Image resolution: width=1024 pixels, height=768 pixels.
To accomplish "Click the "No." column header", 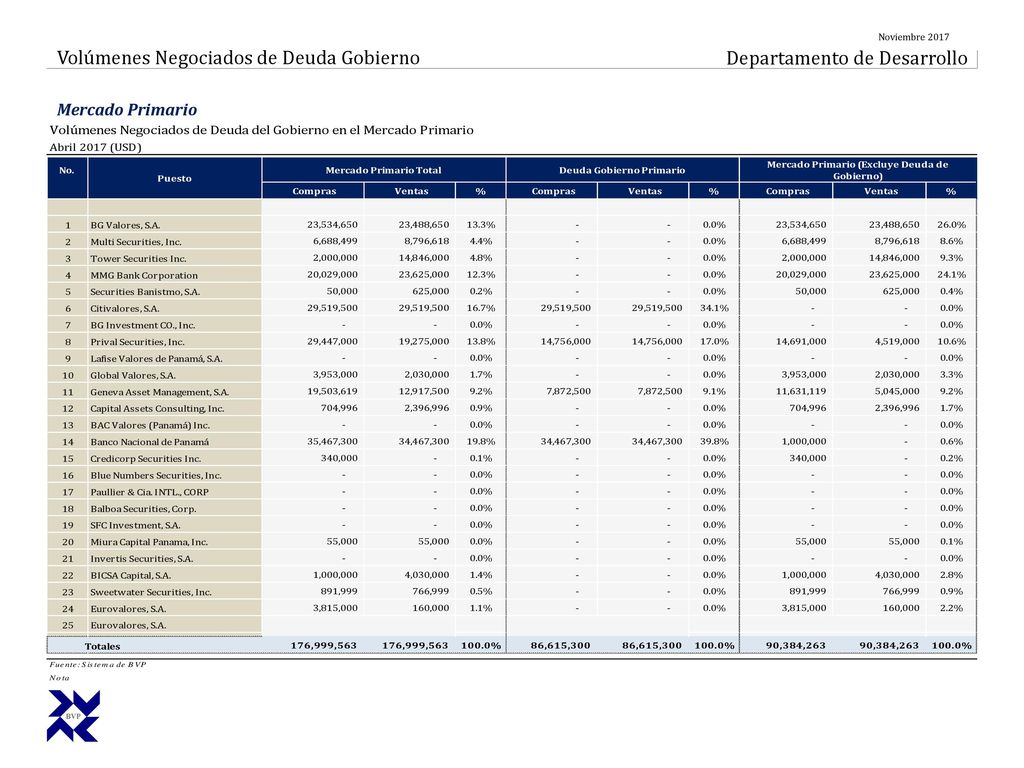I will (67, 170).
